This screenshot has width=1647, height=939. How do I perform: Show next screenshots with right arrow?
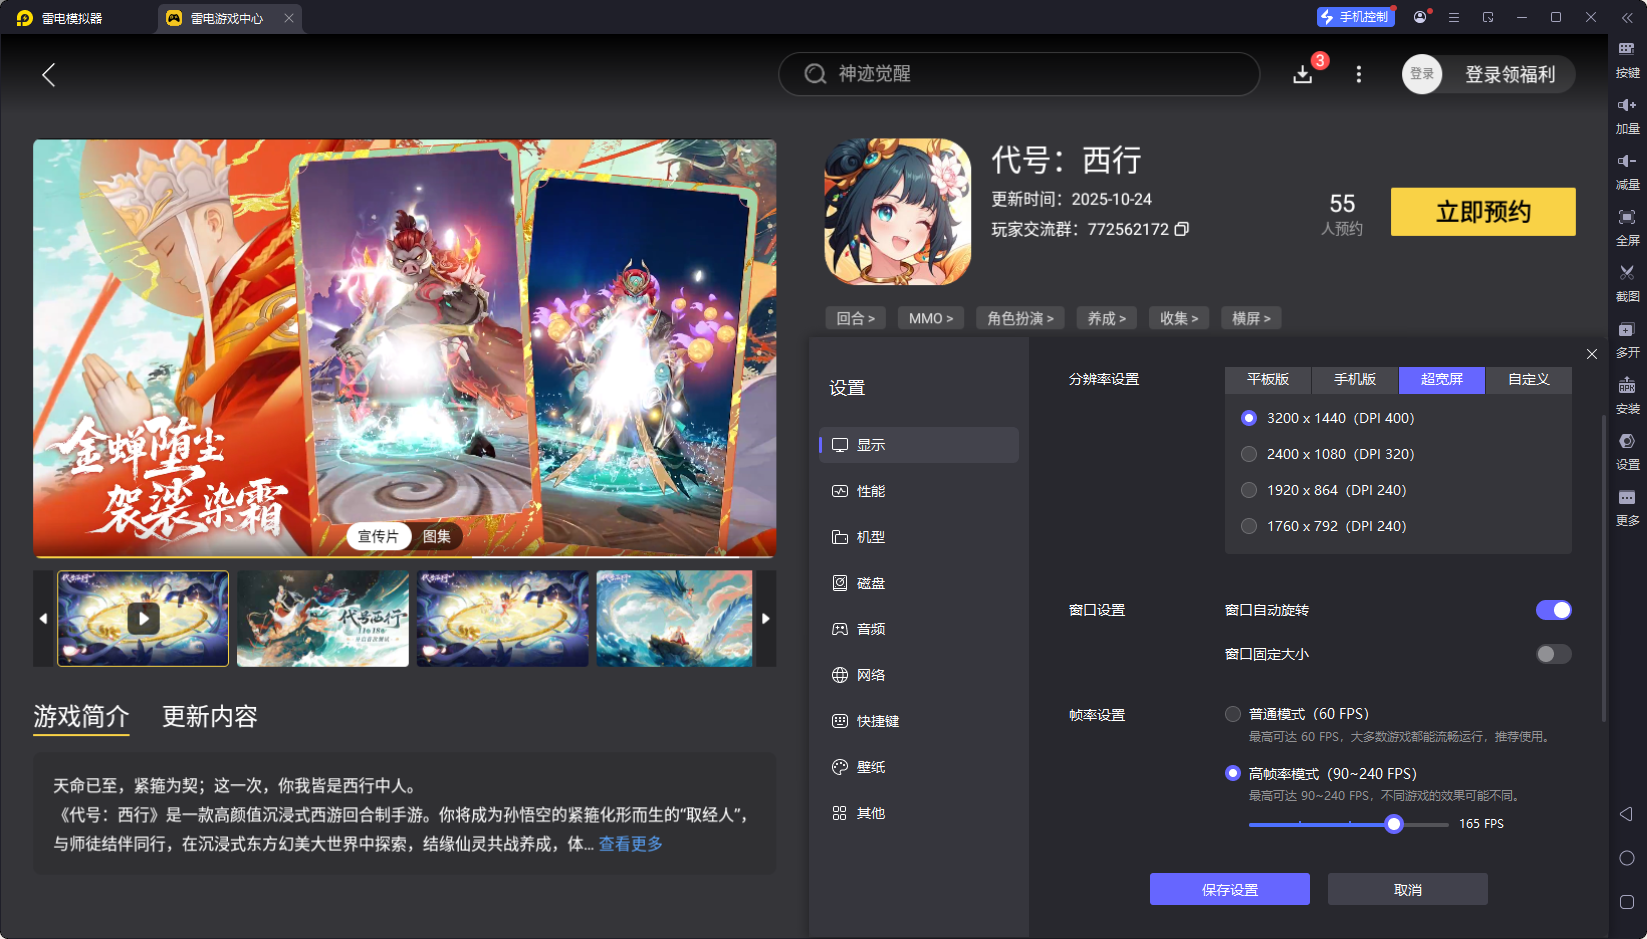766,618
